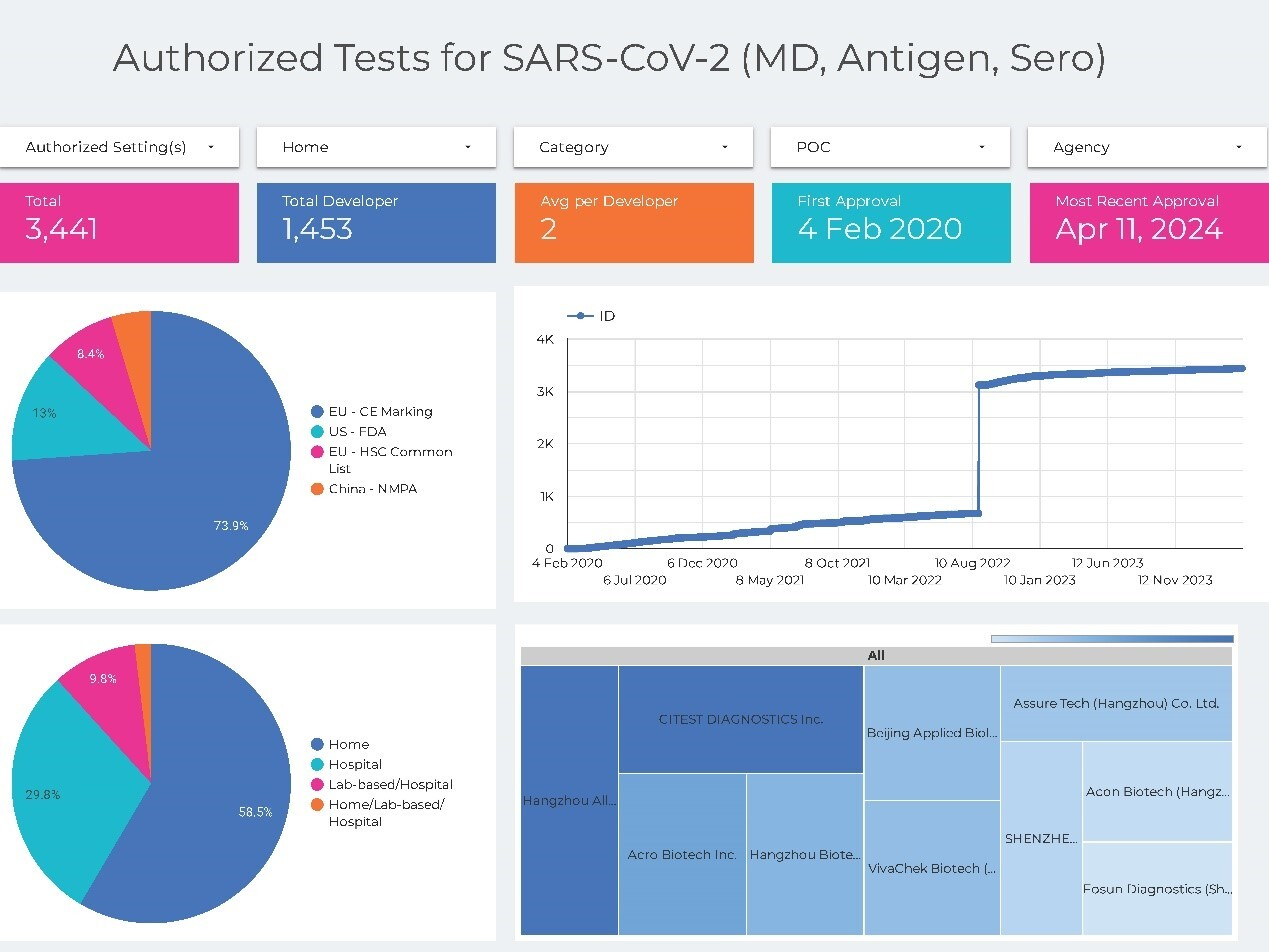This screenshot has width=1269, height=952.
Task: Open the Authorized Setting(s) dropdown
Action: click(119, 147)
